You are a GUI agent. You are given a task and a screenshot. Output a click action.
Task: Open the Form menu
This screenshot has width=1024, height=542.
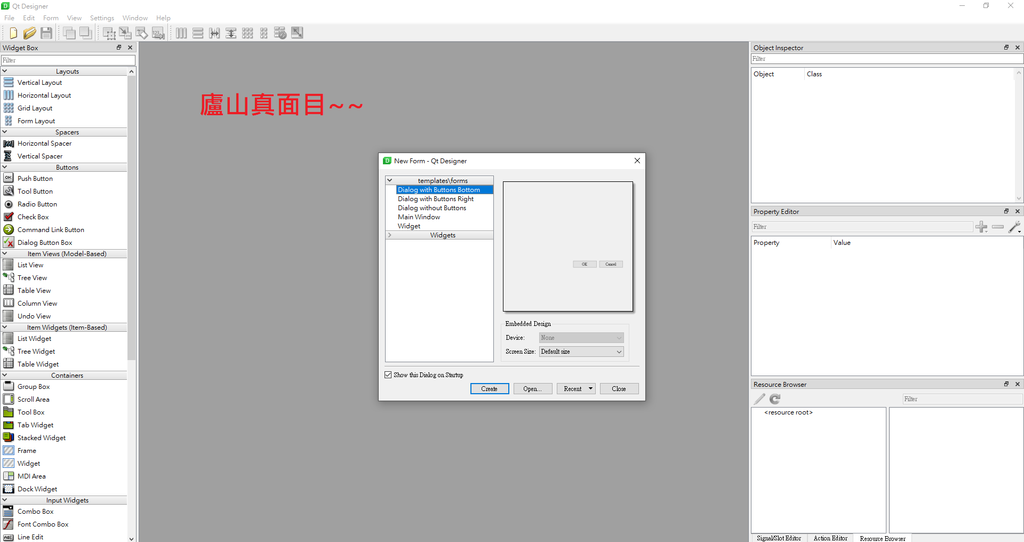(x=51, y=18)
